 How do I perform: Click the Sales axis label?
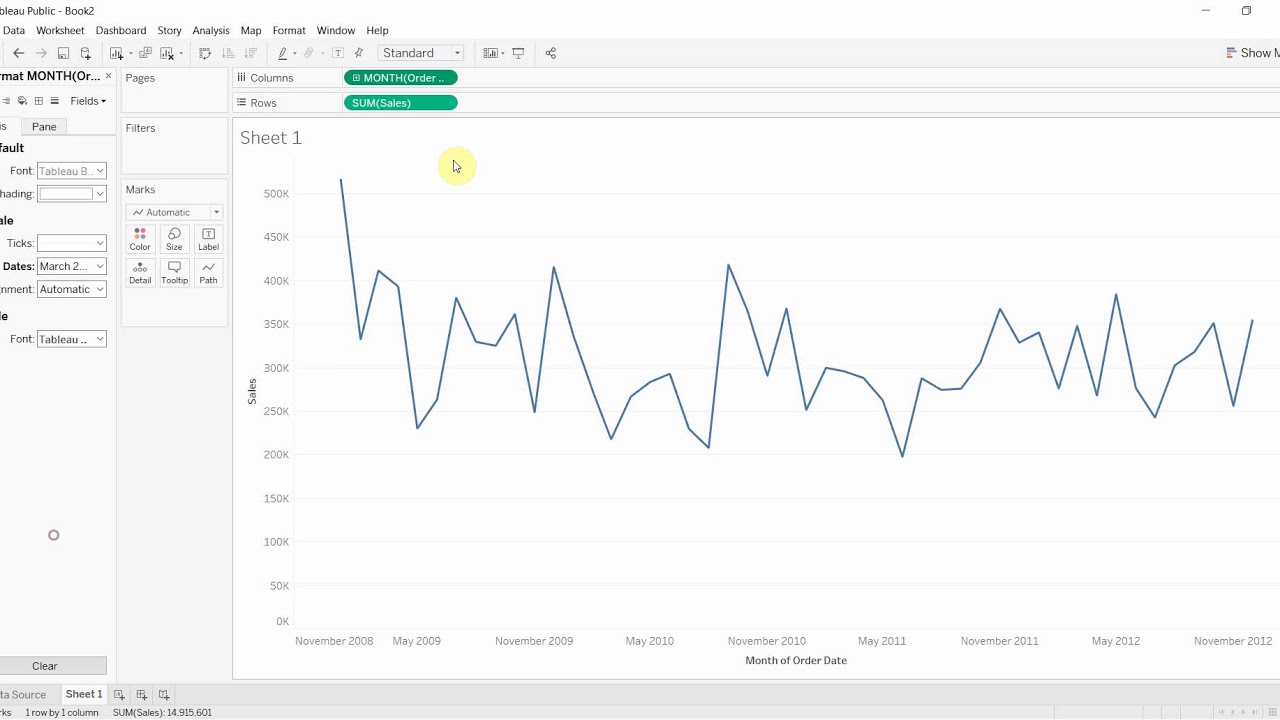[252, 391]
